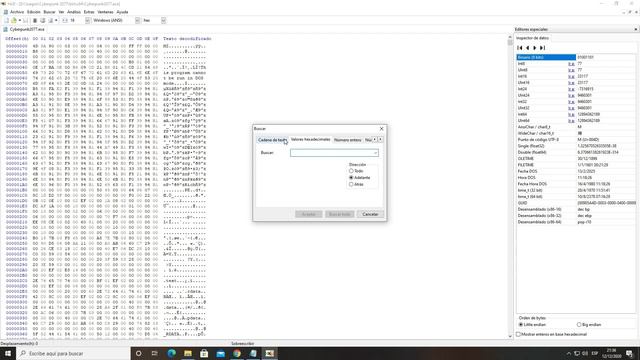Click the Aceptar button
This screenshot has height=360, width=640.
[309, 214]
